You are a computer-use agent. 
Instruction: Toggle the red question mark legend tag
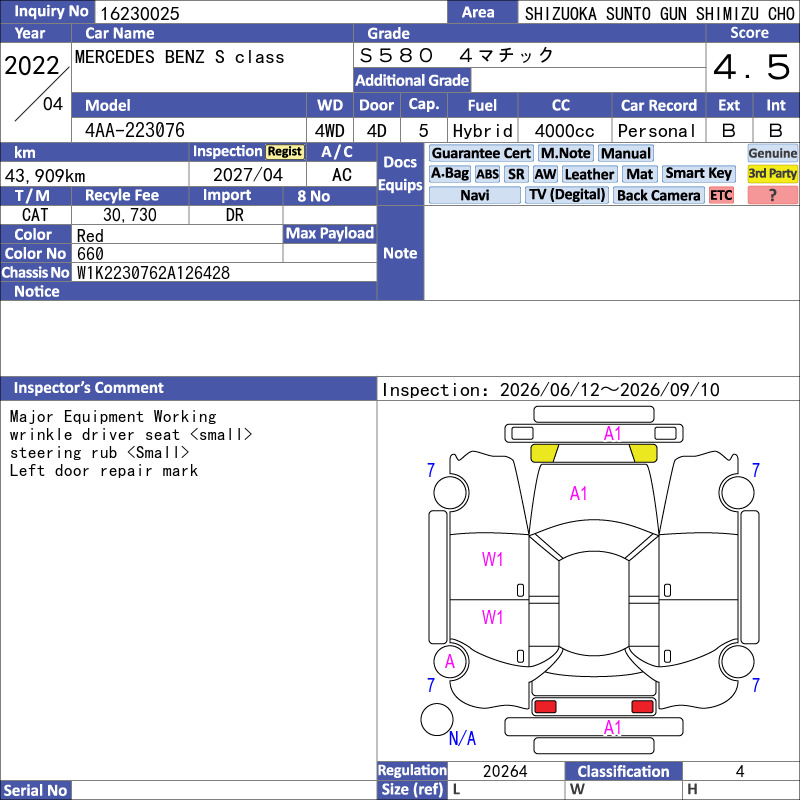772,195
